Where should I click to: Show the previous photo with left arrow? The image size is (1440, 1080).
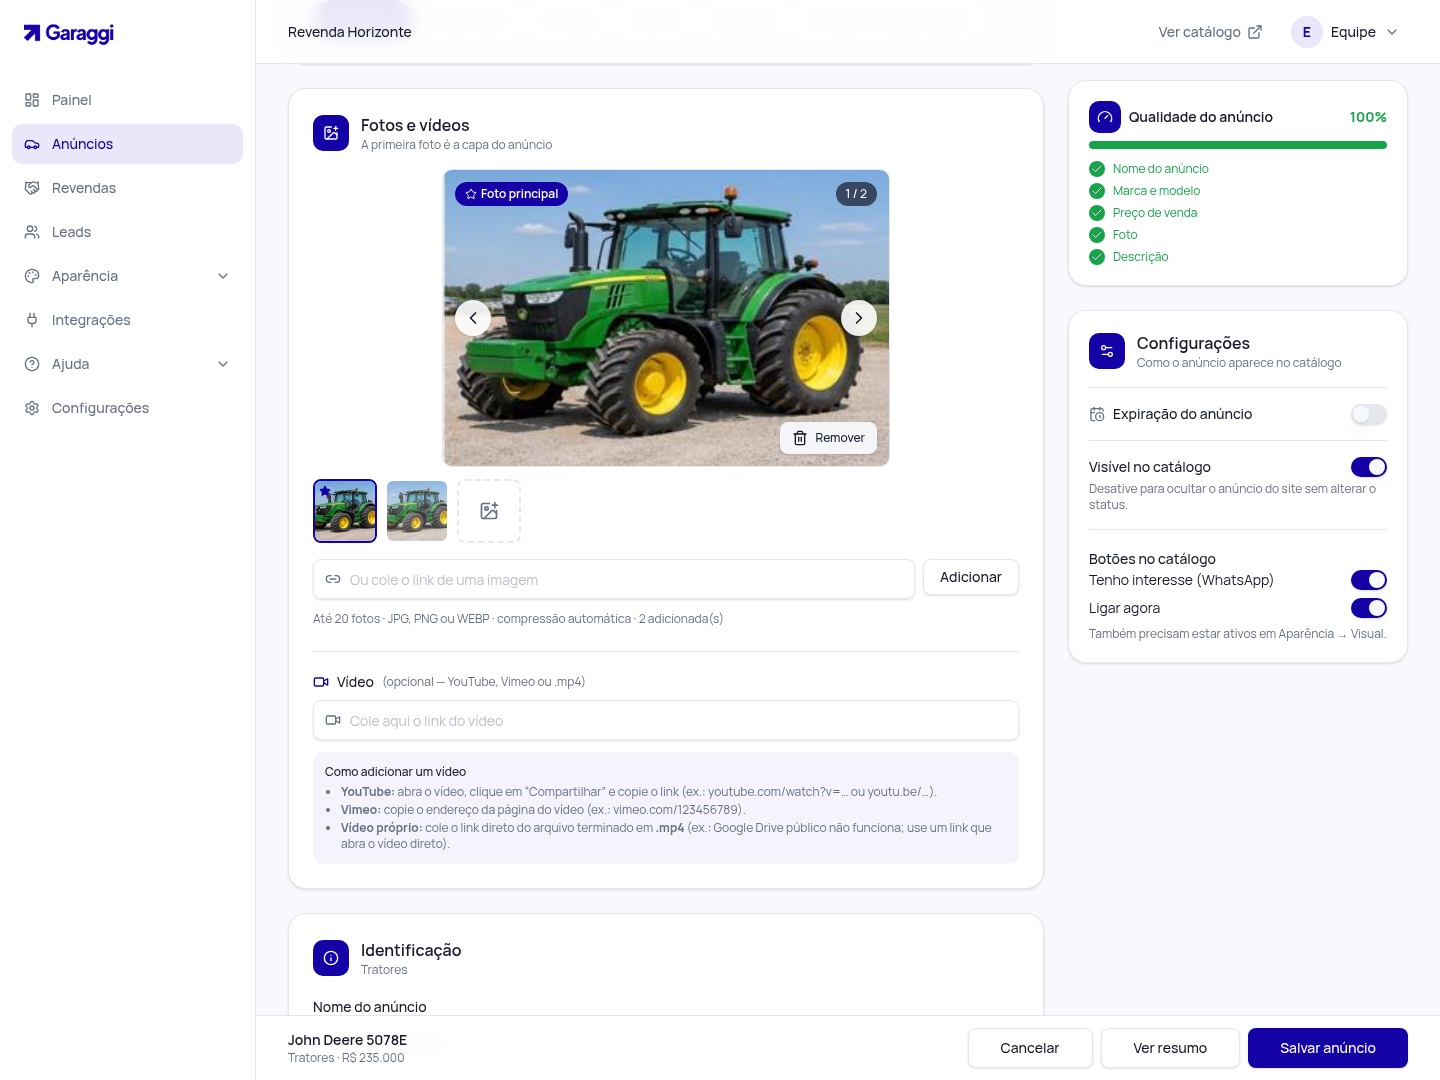pos(473,318)
